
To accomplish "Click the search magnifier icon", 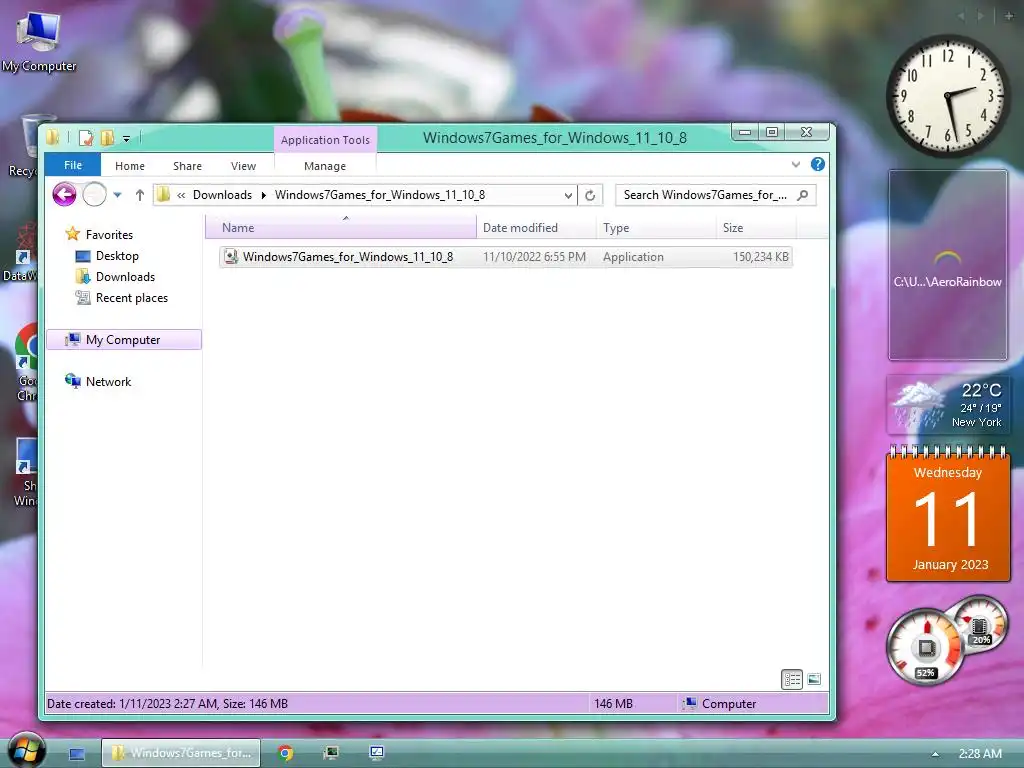I will point(803,195).
